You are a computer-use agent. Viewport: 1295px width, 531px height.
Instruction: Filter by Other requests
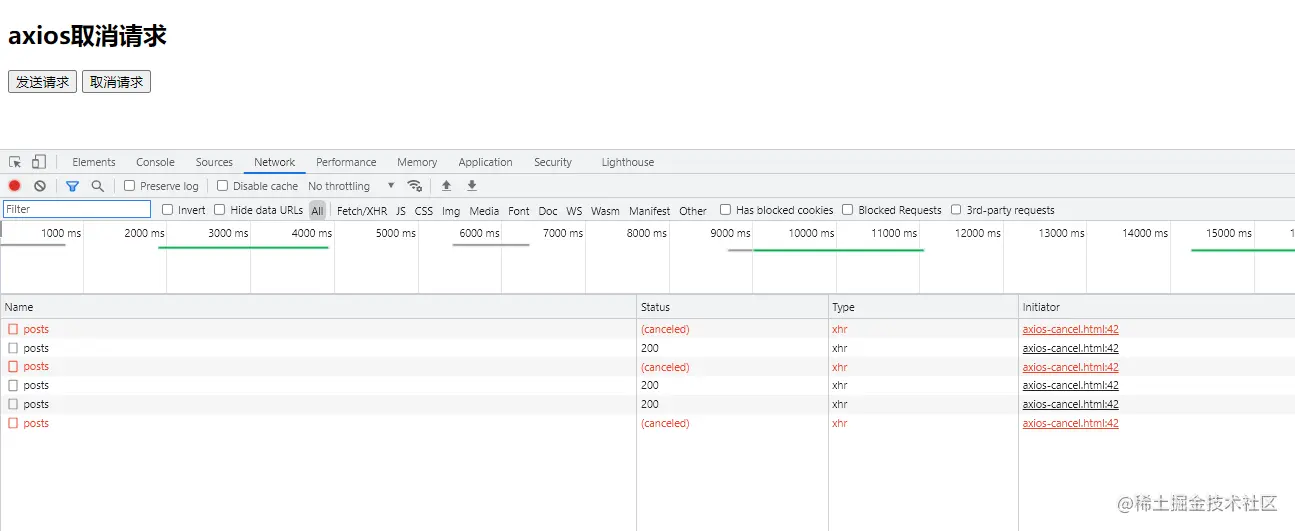click(693, 211)
